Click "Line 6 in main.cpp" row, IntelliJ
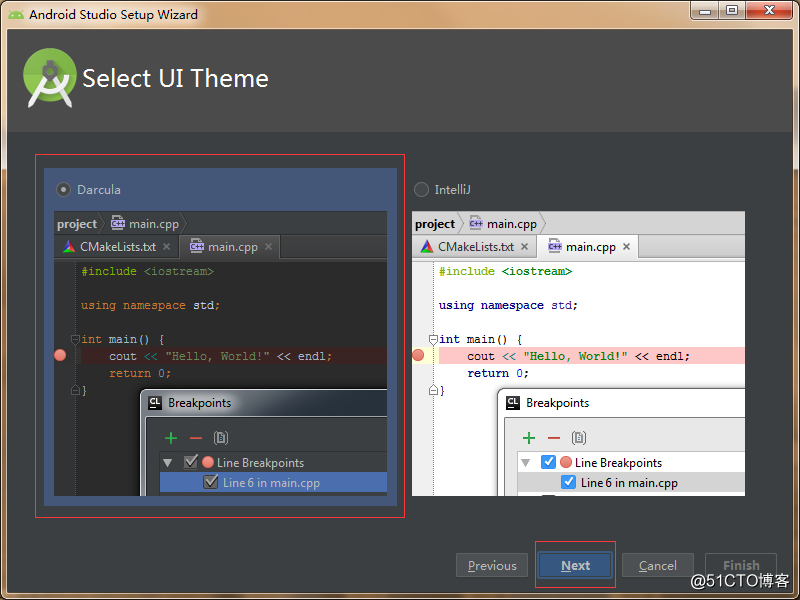This screenshot has height=600, width=800. click(x=632, y=482)
